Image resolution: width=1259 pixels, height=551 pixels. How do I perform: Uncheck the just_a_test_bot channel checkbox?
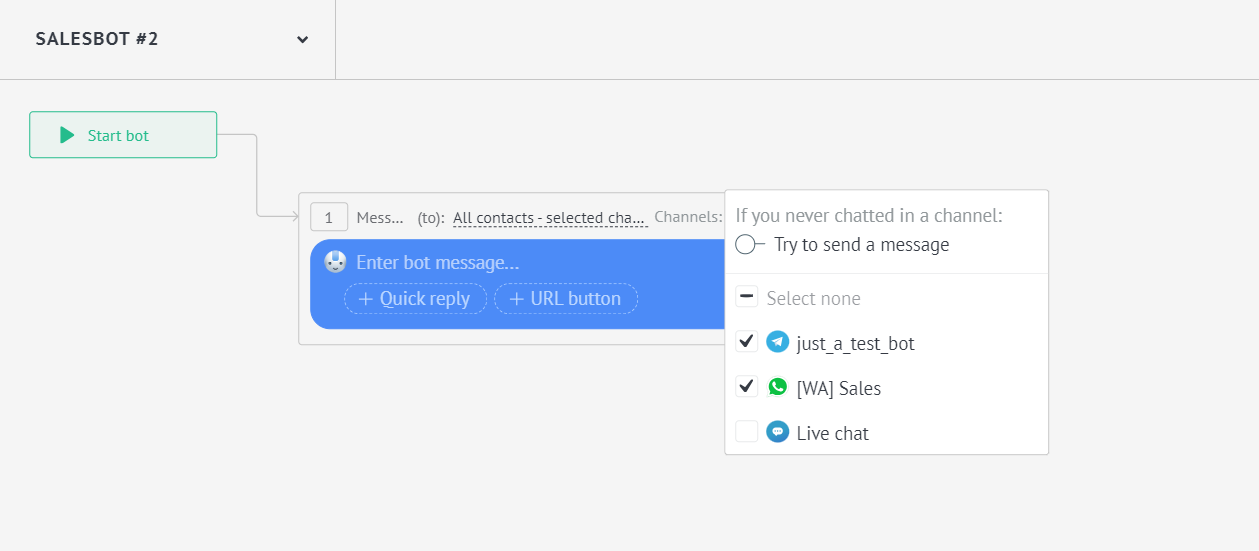click(746, 342)
